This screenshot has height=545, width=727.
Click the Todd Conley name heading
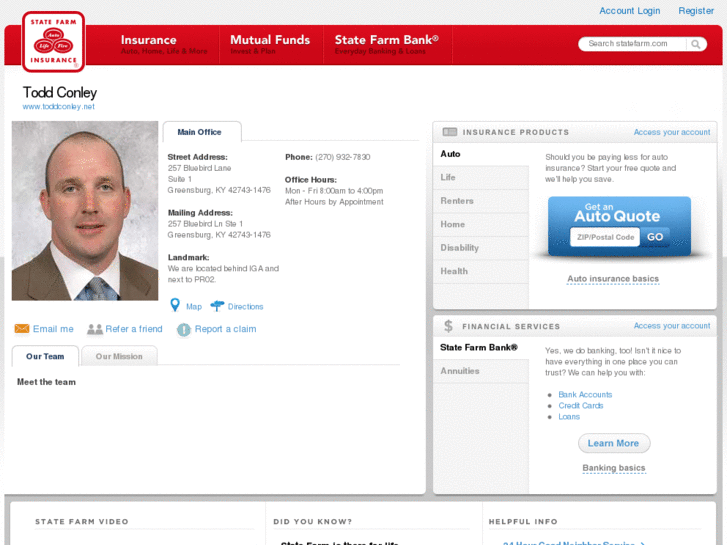pos(60,92)
